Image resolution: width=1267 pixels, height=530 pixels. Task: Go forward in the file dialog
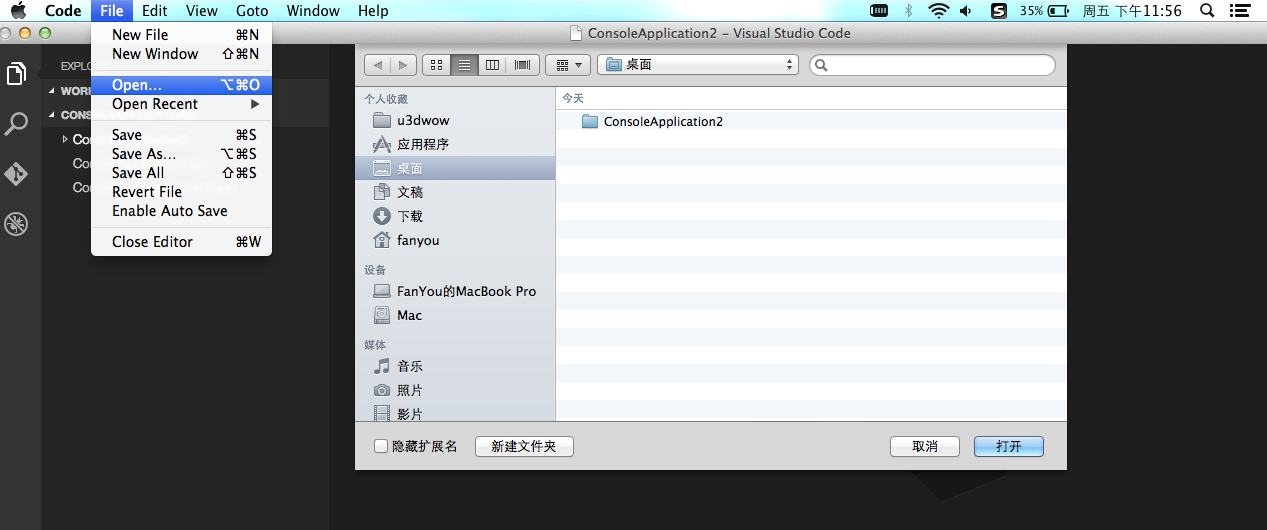[403, 65]
